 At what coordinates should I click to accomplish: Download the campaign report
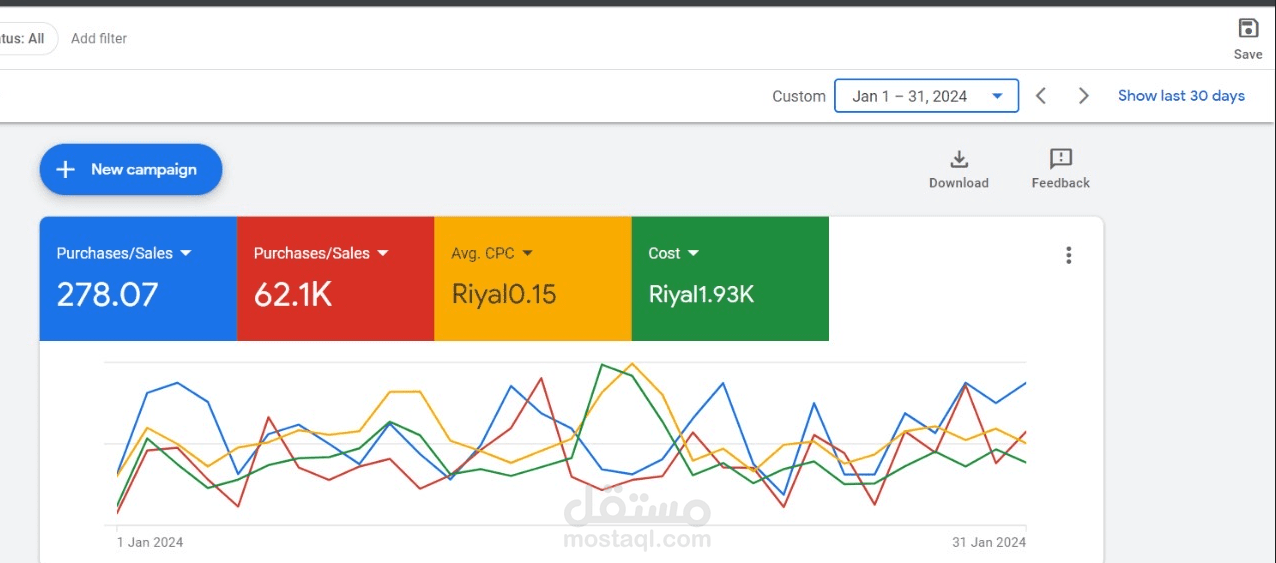coord(958,169)
